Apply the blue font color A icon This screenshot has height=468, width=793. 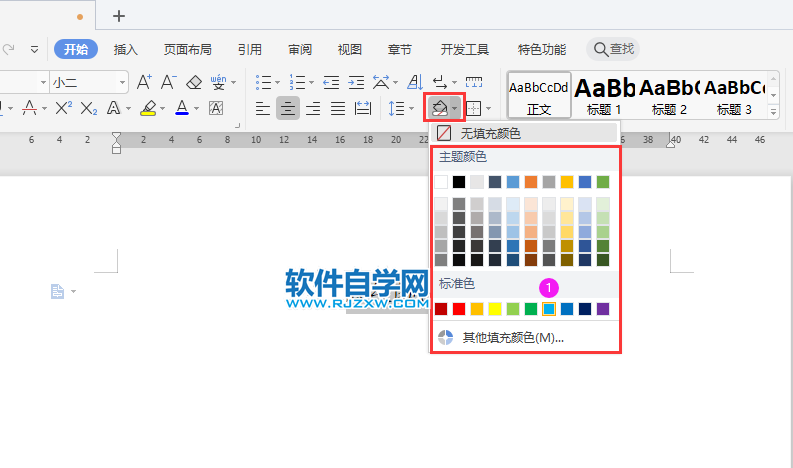182,108
